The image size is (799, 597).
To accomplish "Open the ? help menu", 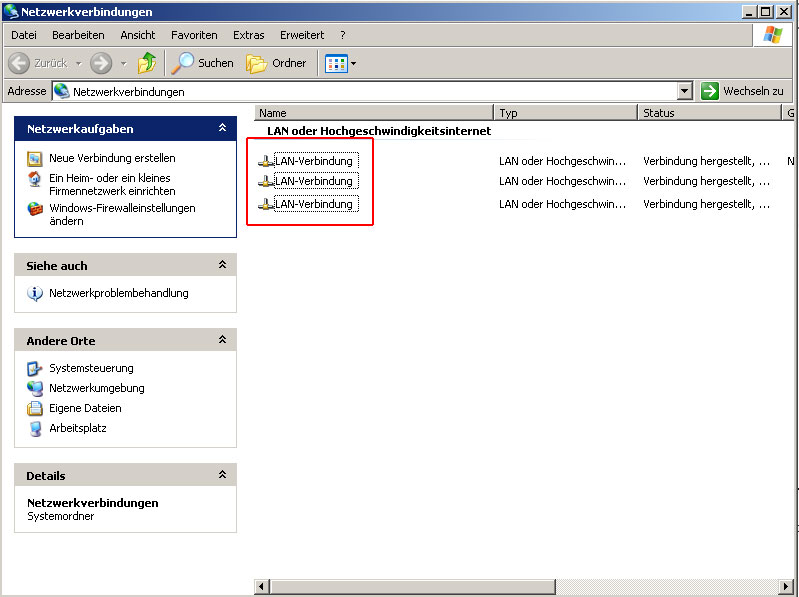I will coord(343,35).
